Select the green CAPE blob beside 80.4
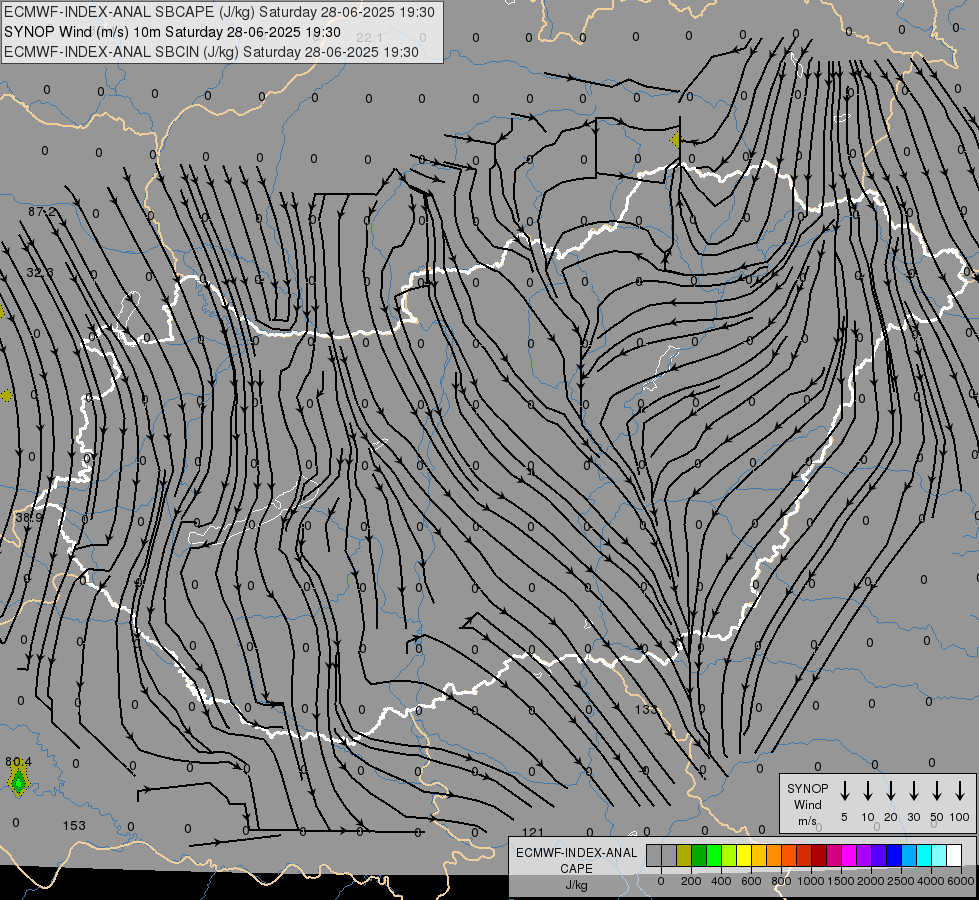This screenshot has width=979, height=900. point(19,782)
